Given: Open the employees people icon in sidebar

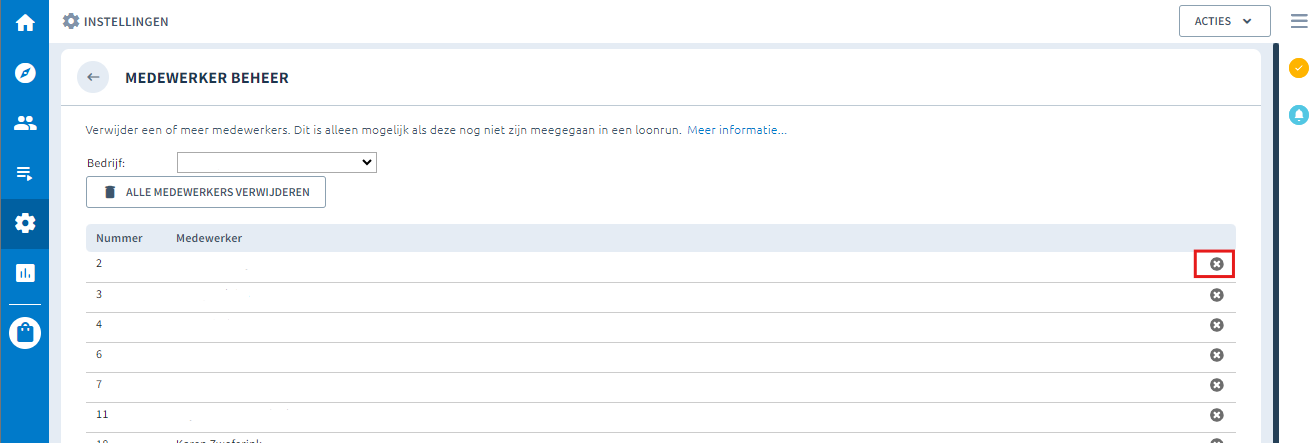Looking at the screenshot, I should coord(25,124).
